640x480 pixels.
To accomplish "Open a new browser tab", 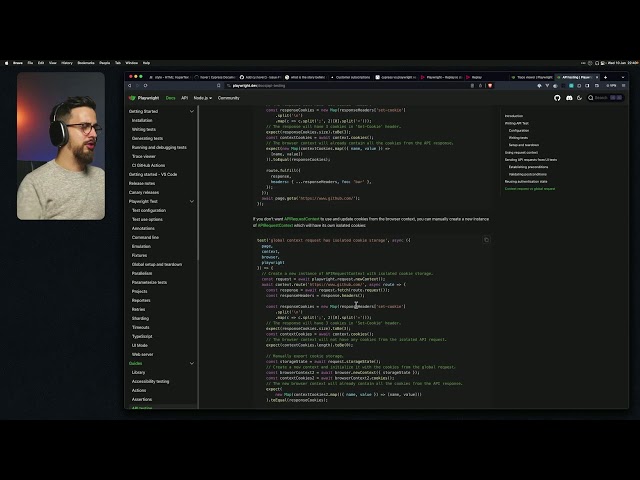I will pos(605,77).
